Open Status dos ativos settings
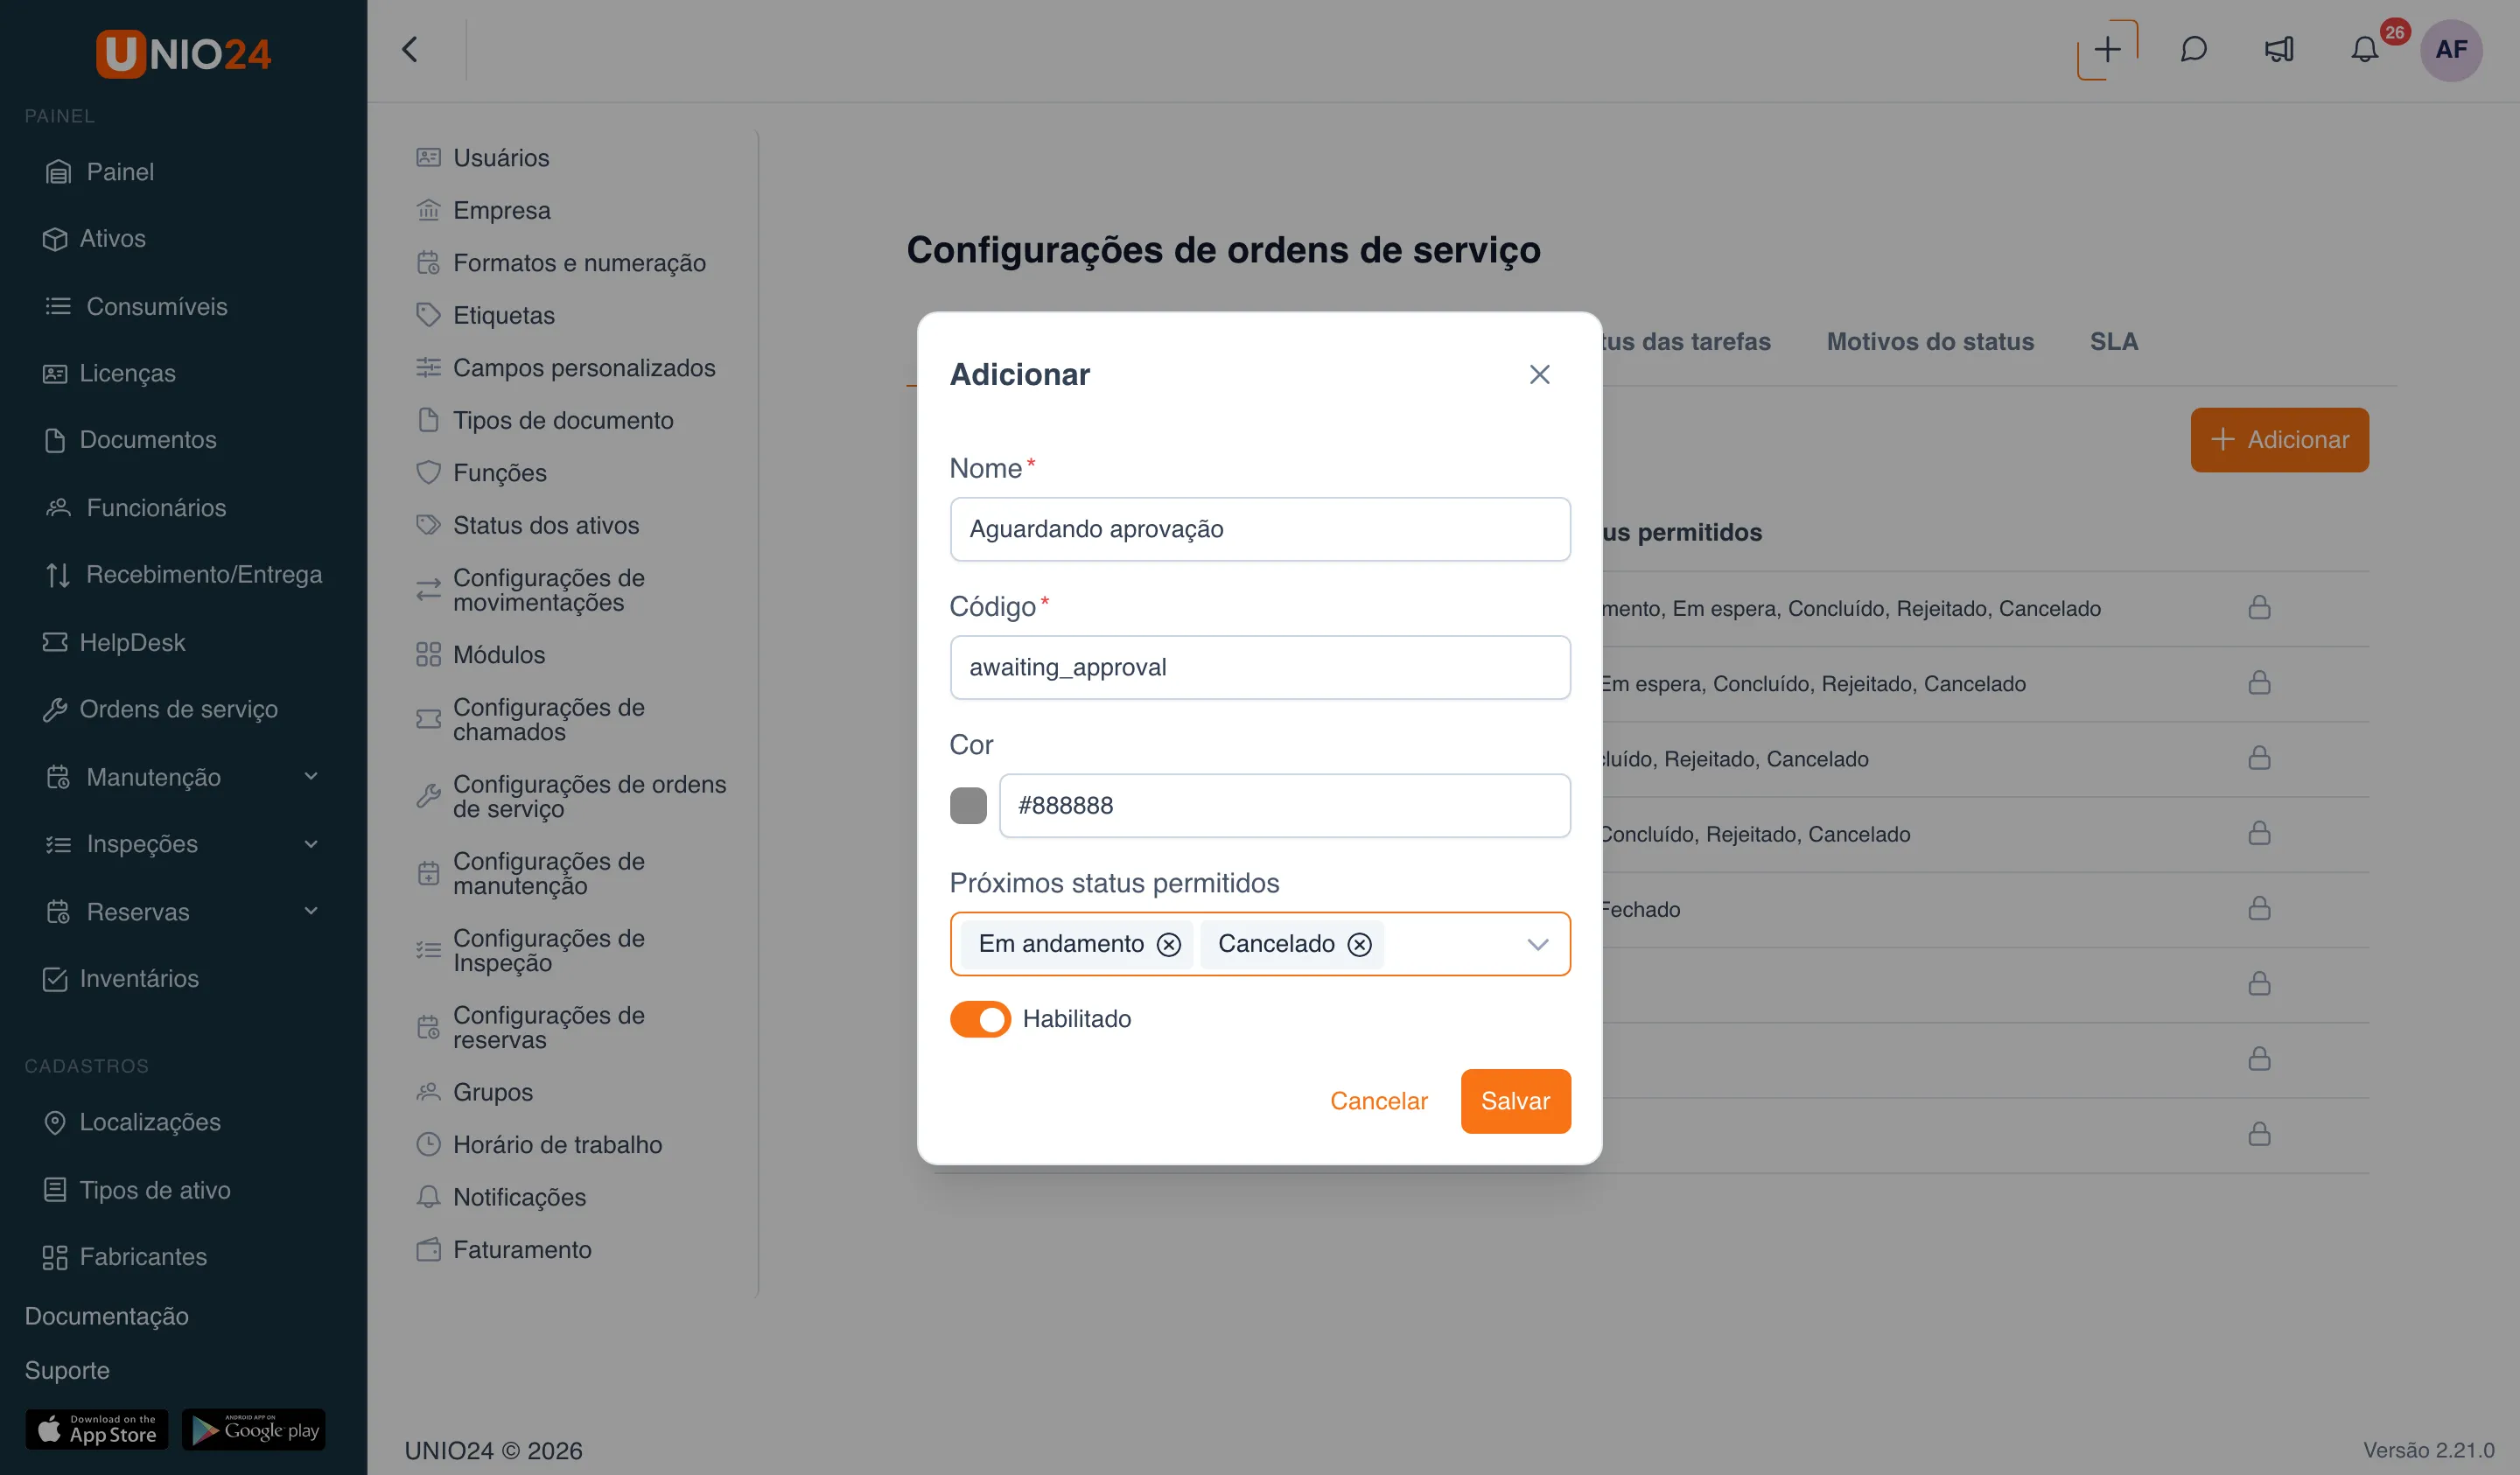Screen dimensions: 2520x1475 (527, 525)
